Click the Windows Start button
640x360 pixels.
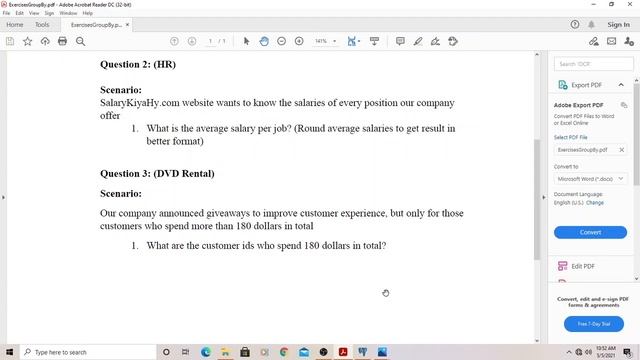9,352
